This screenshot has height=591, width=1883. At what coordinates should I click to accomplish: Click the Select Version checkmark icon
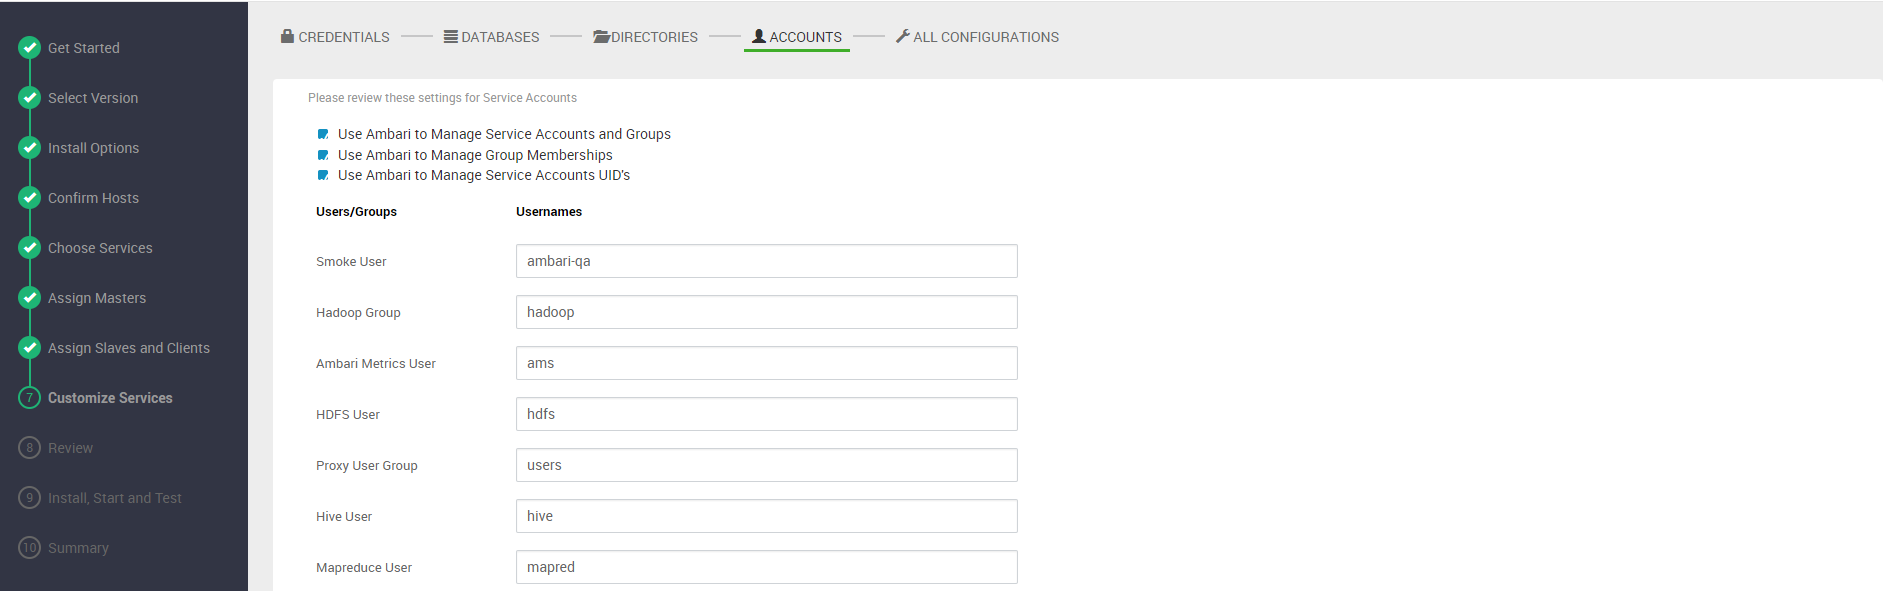click(x=30, y=97)
